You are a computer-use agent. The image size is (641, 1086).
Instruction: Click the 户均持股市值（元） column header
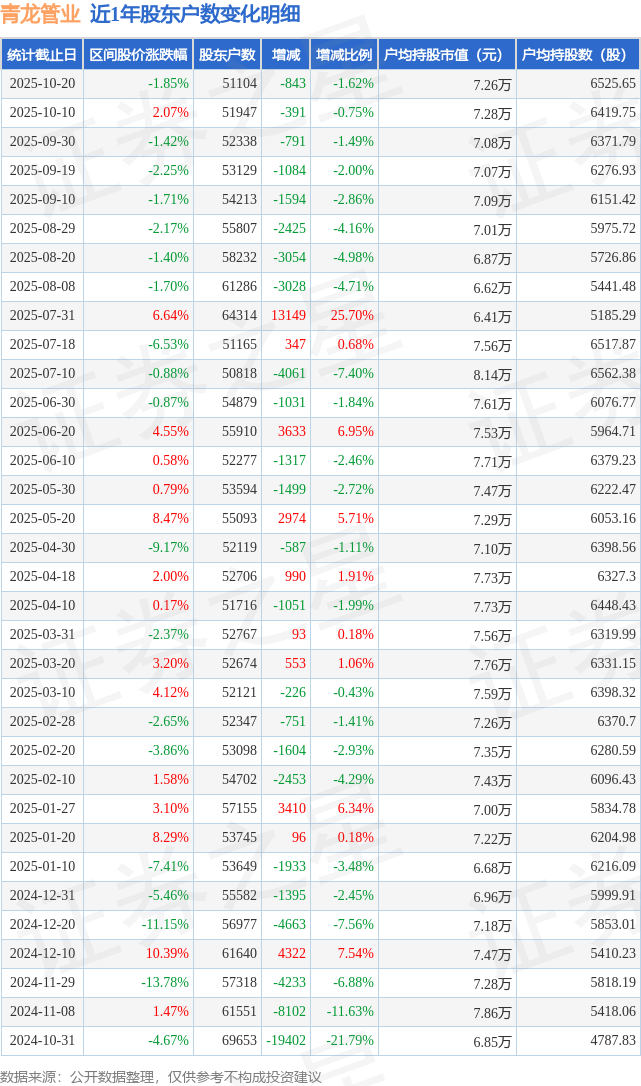446,55
